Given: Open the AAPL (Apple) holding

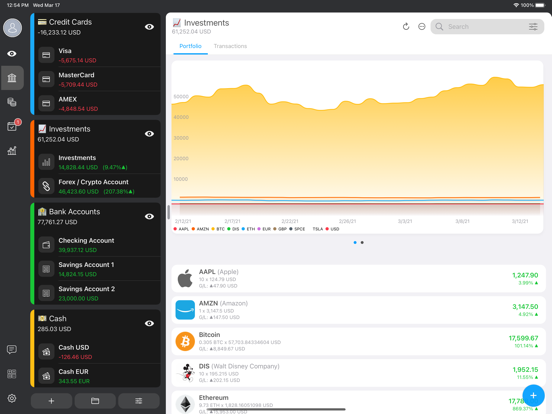Looking at the screenshot, I should [358, 278].
